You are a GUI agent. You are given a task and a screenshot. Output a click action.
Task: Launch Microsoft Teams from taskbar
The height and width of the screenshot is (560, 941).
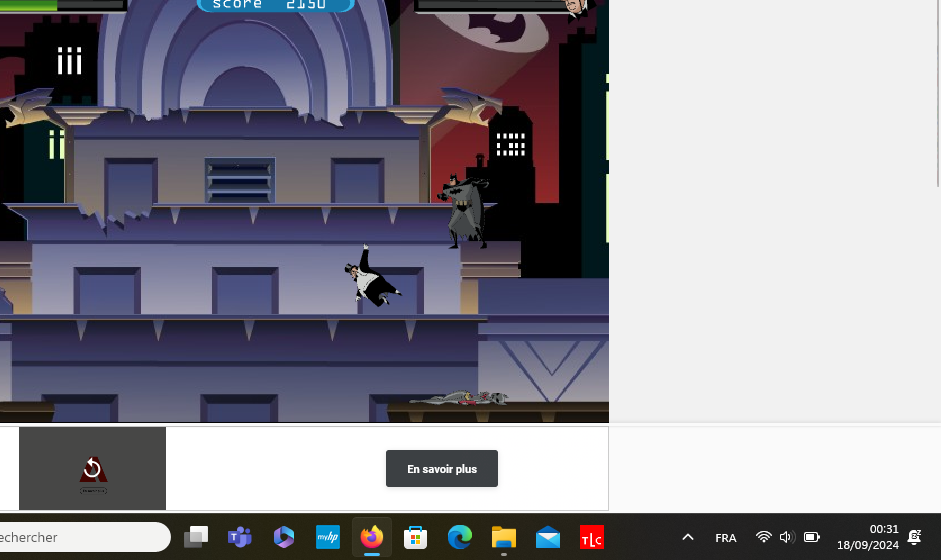239,537
